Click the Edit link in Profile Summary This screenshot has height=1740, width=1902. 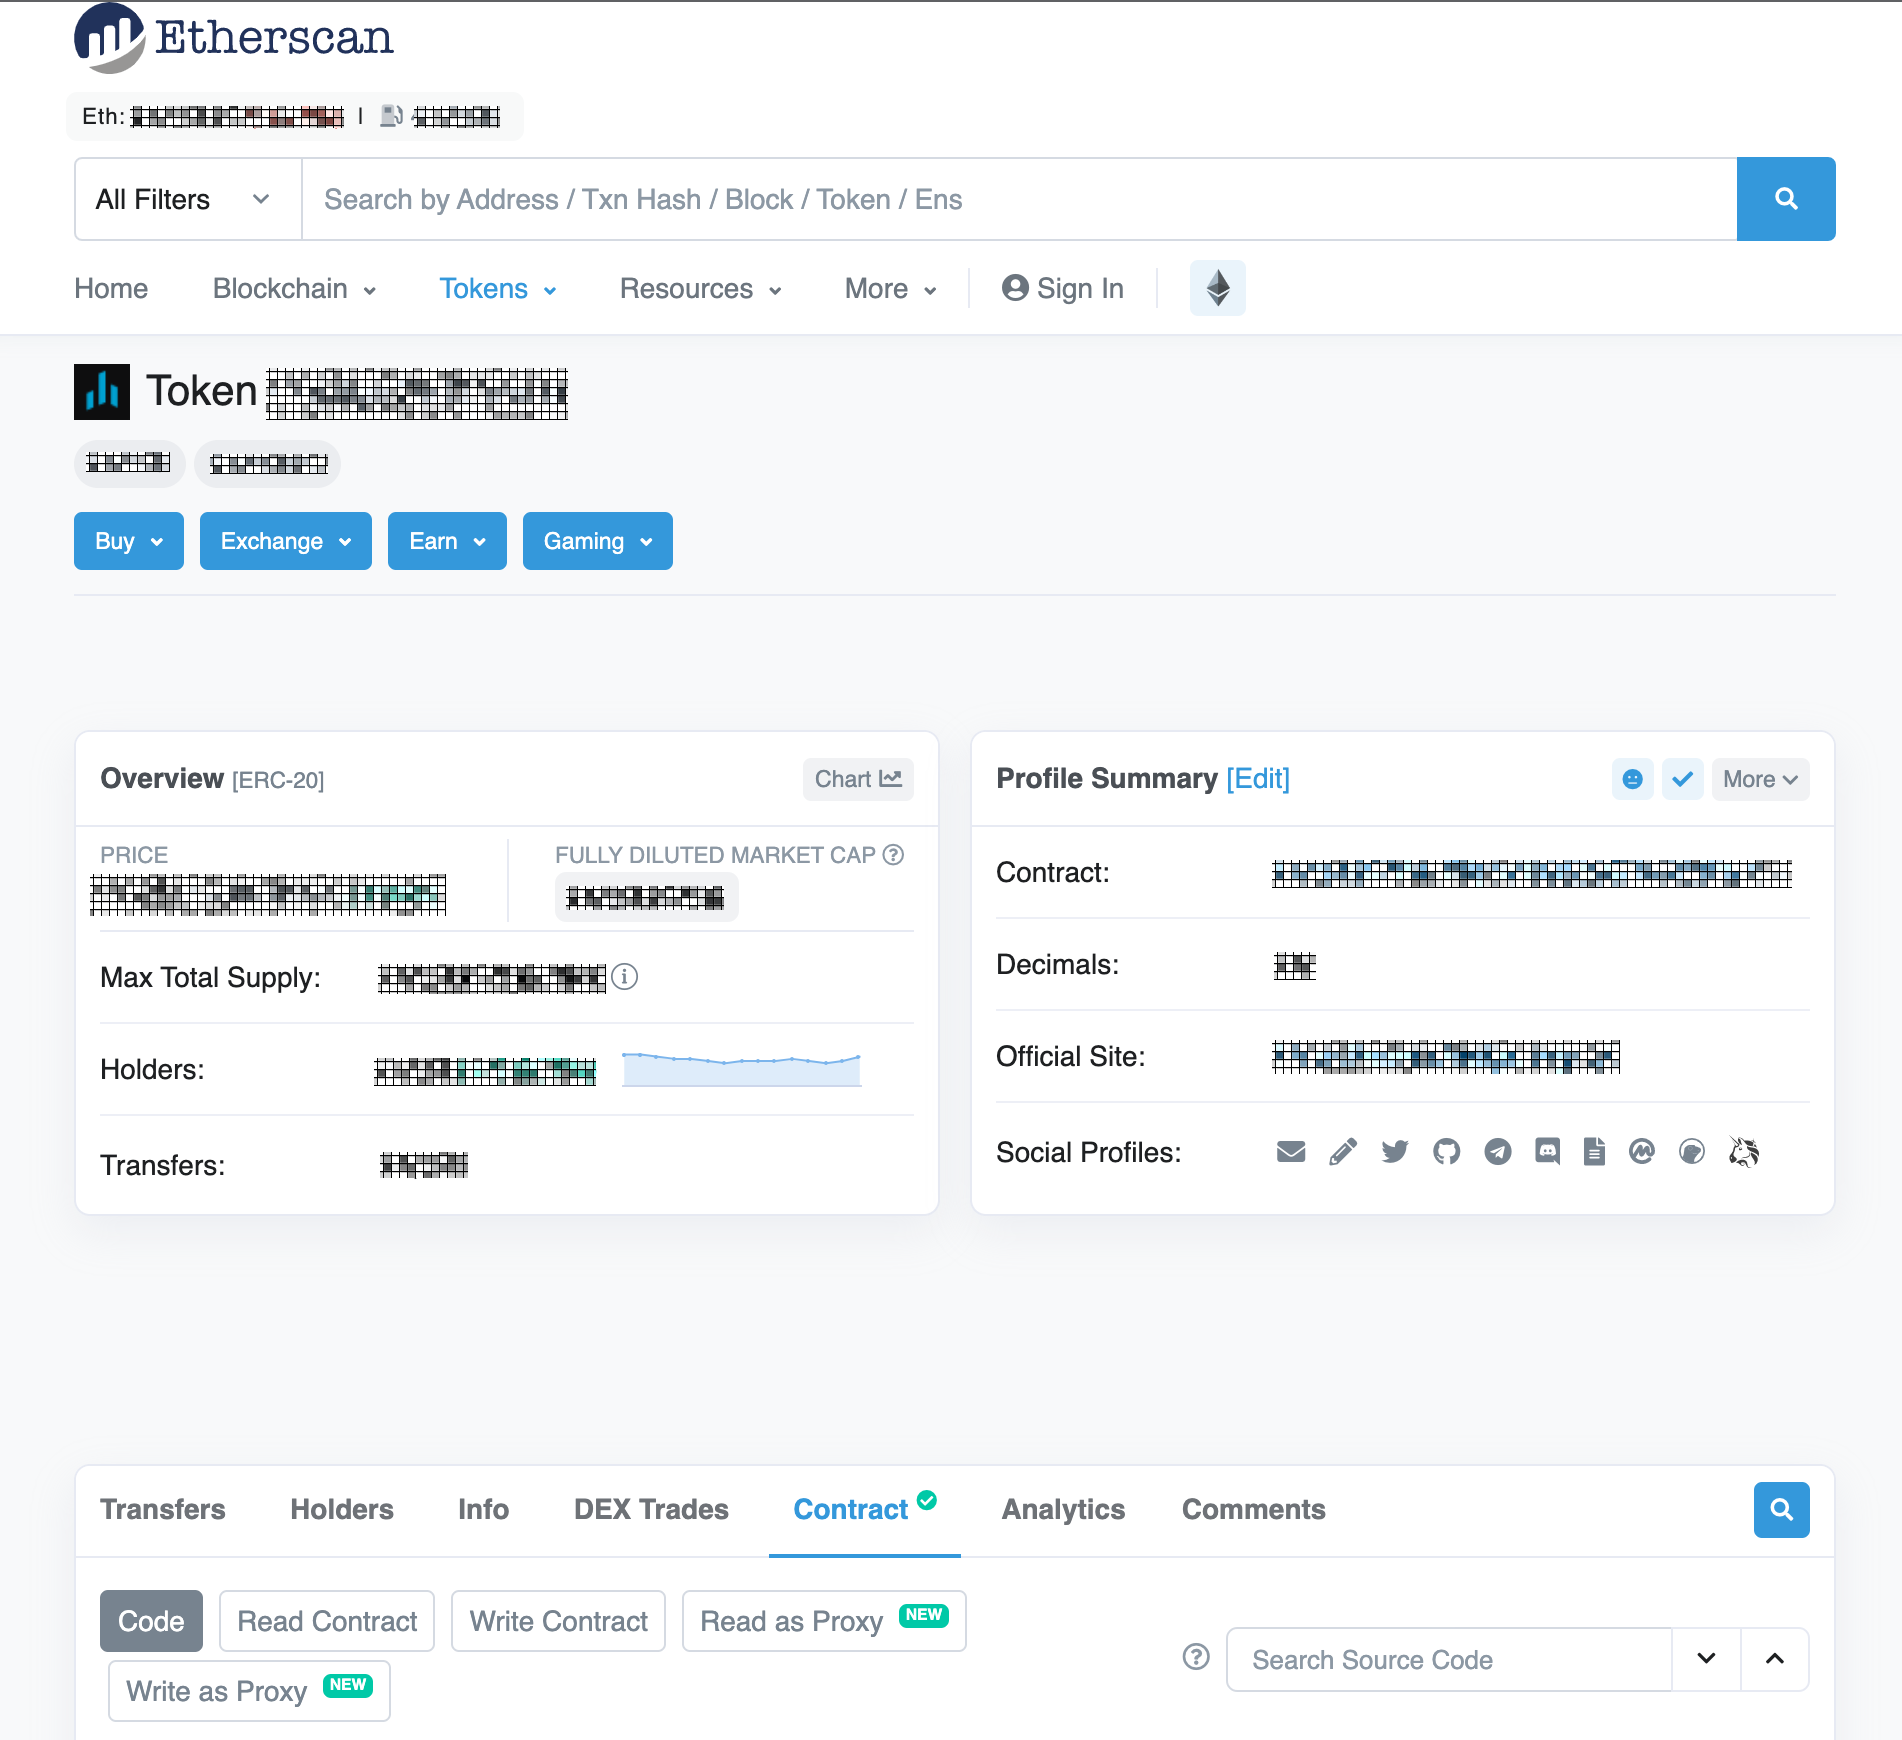pos(1258,778)
